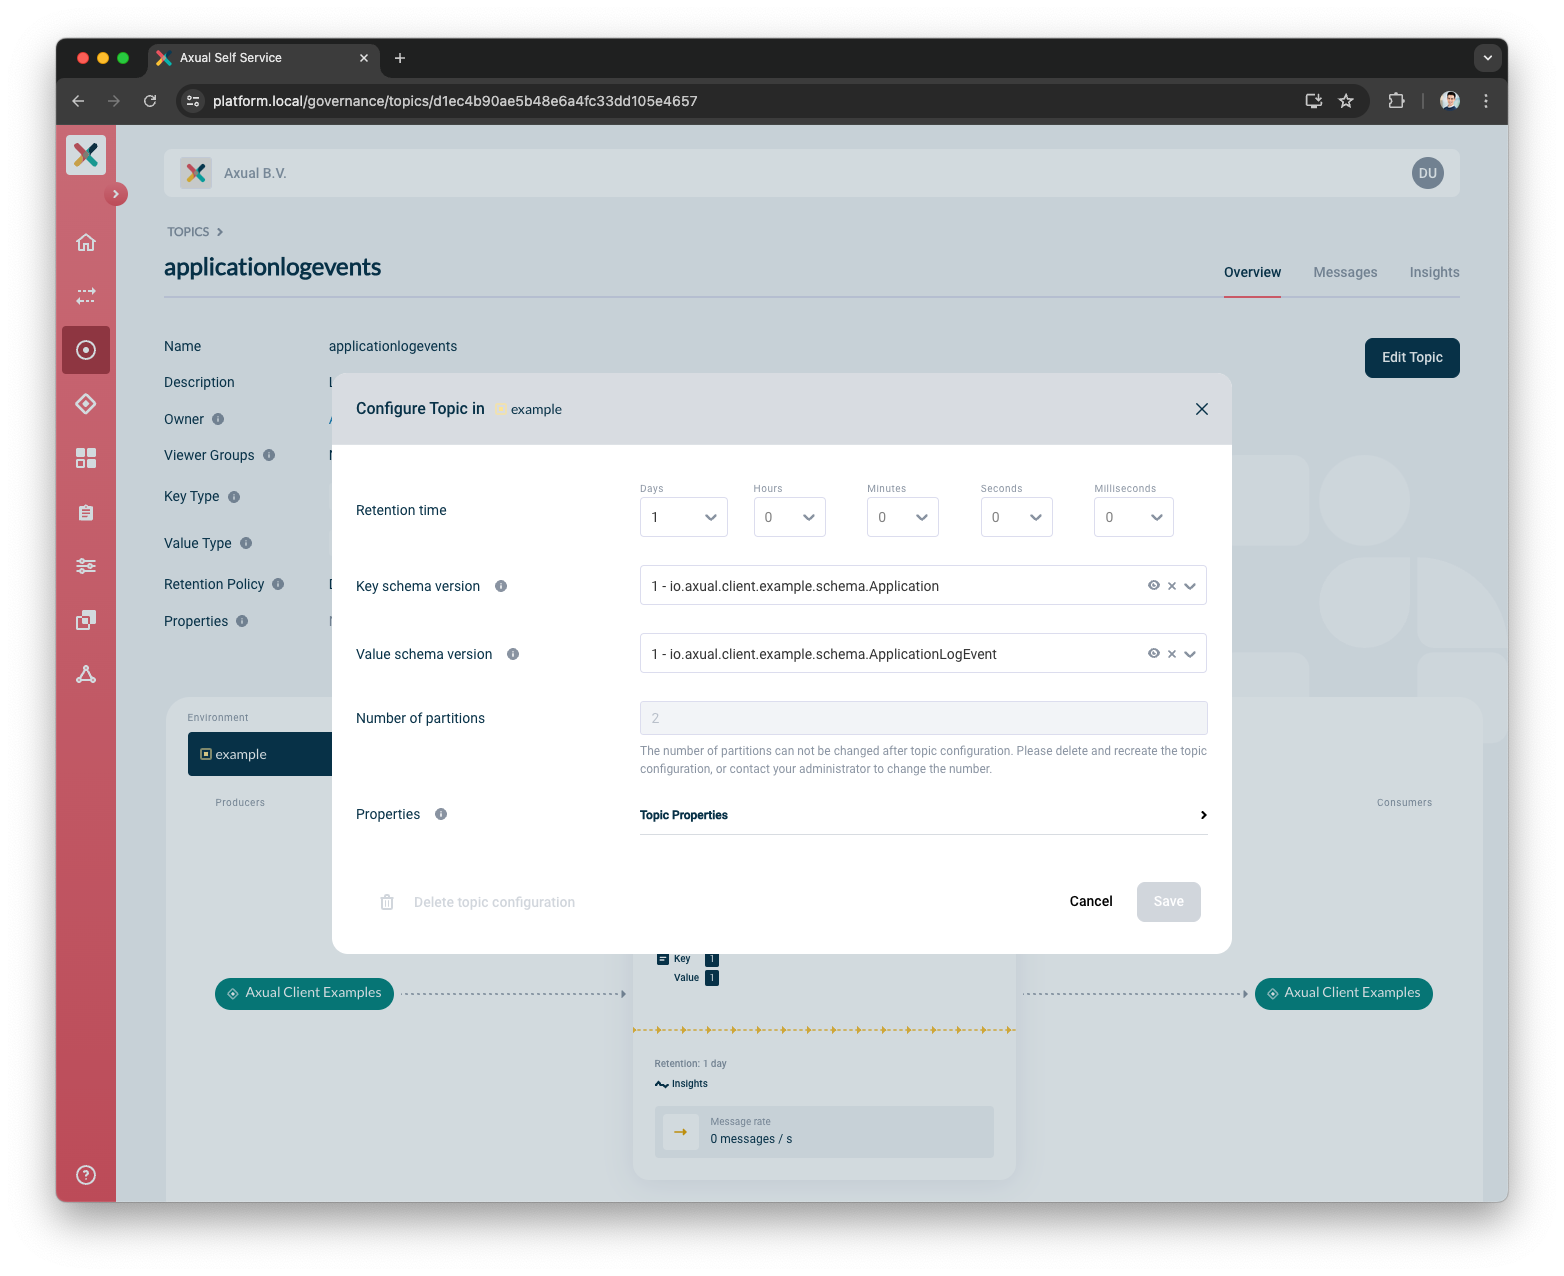Select the example environment tab
Viewport: 1564px width, 1276px height.
click(x=260, y=754)
